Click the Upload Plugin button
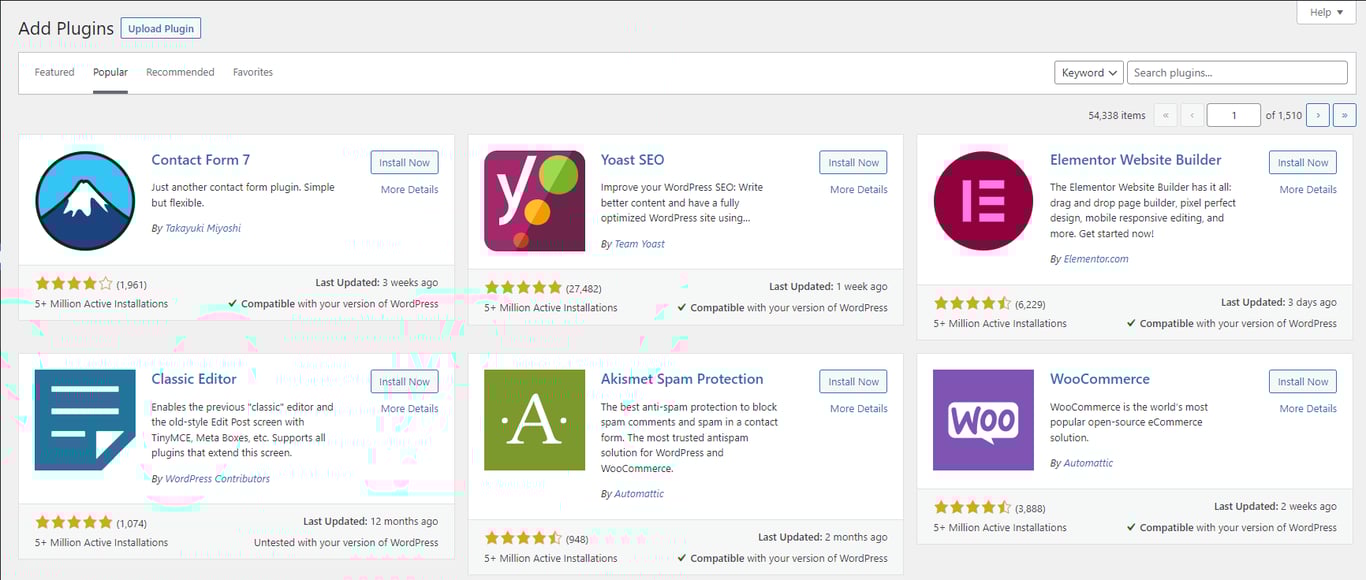Image resolution: width=1366 pixels, height=580 pixels. pyautogui.click(x=160, y=28)
